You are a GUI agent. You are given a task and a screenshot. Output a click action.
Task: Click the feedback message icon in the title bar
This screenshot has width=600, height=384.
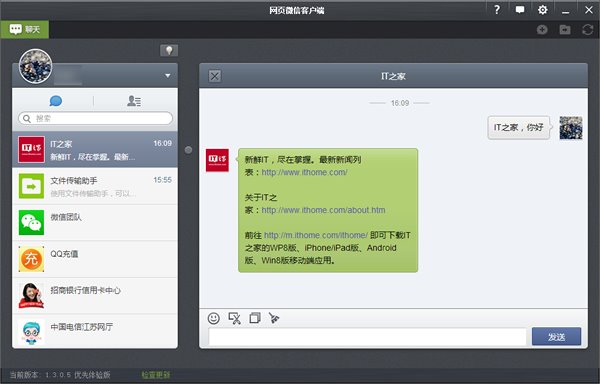[520, 10]
